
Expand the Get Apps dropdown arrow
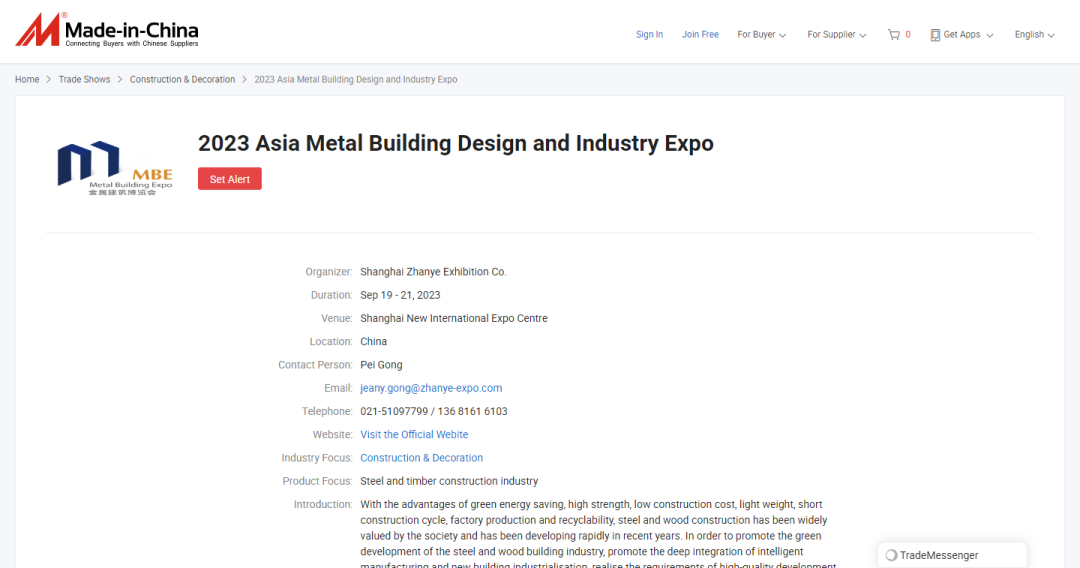click(990, 35)
